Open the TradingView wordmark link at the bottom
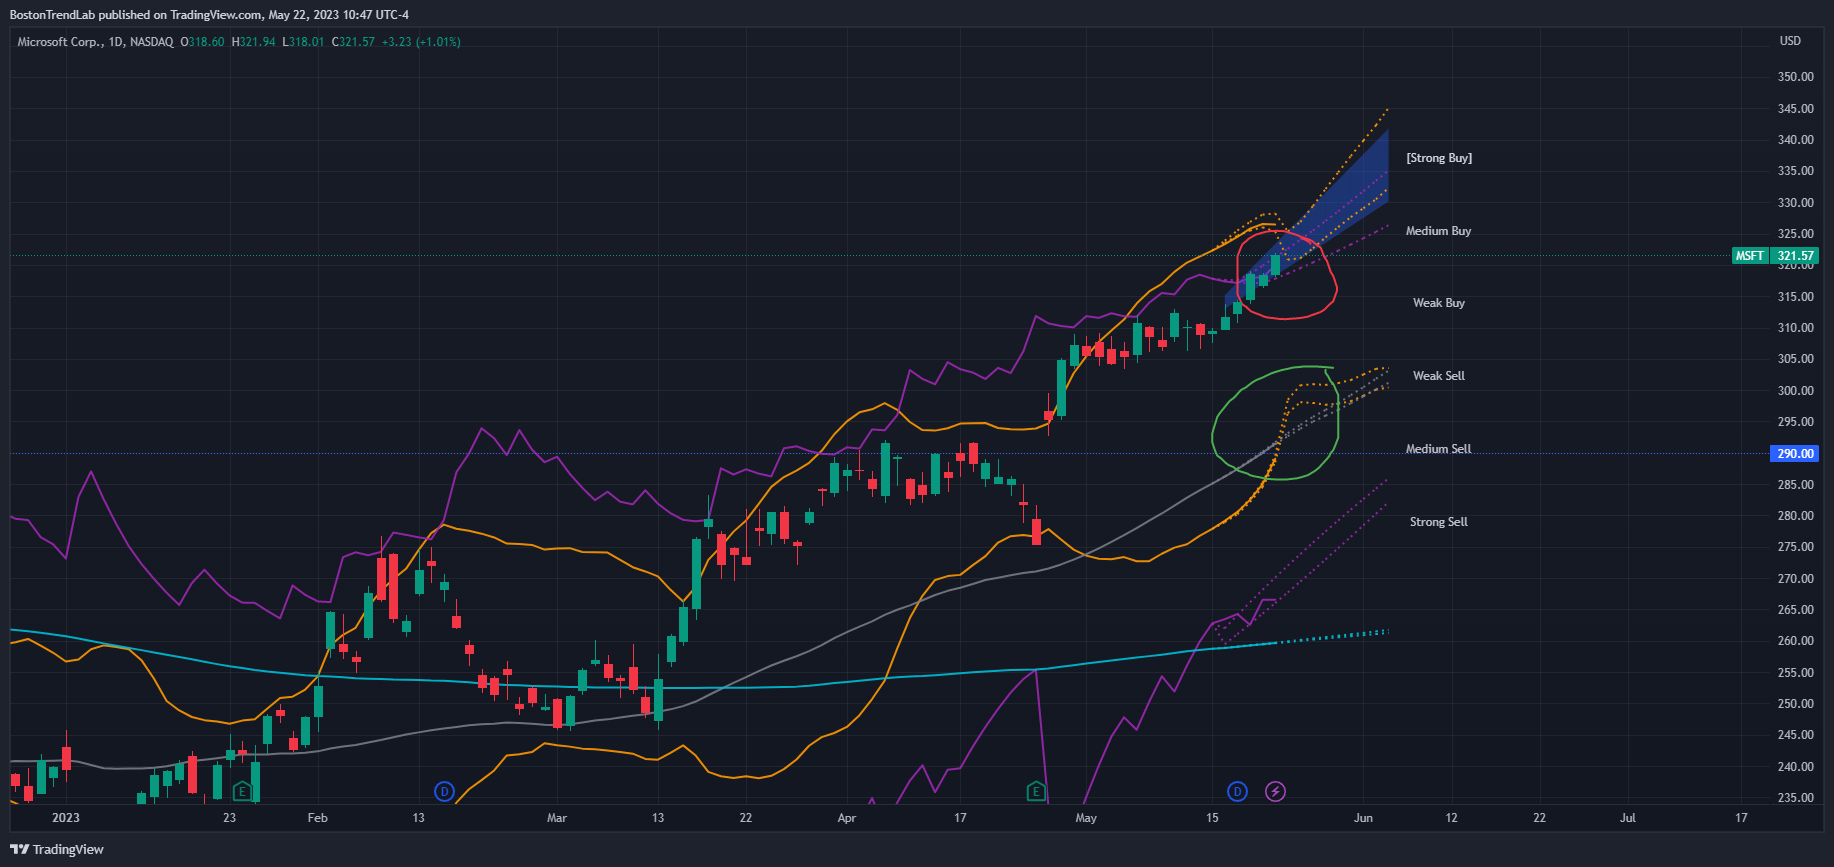 point(68,849)
